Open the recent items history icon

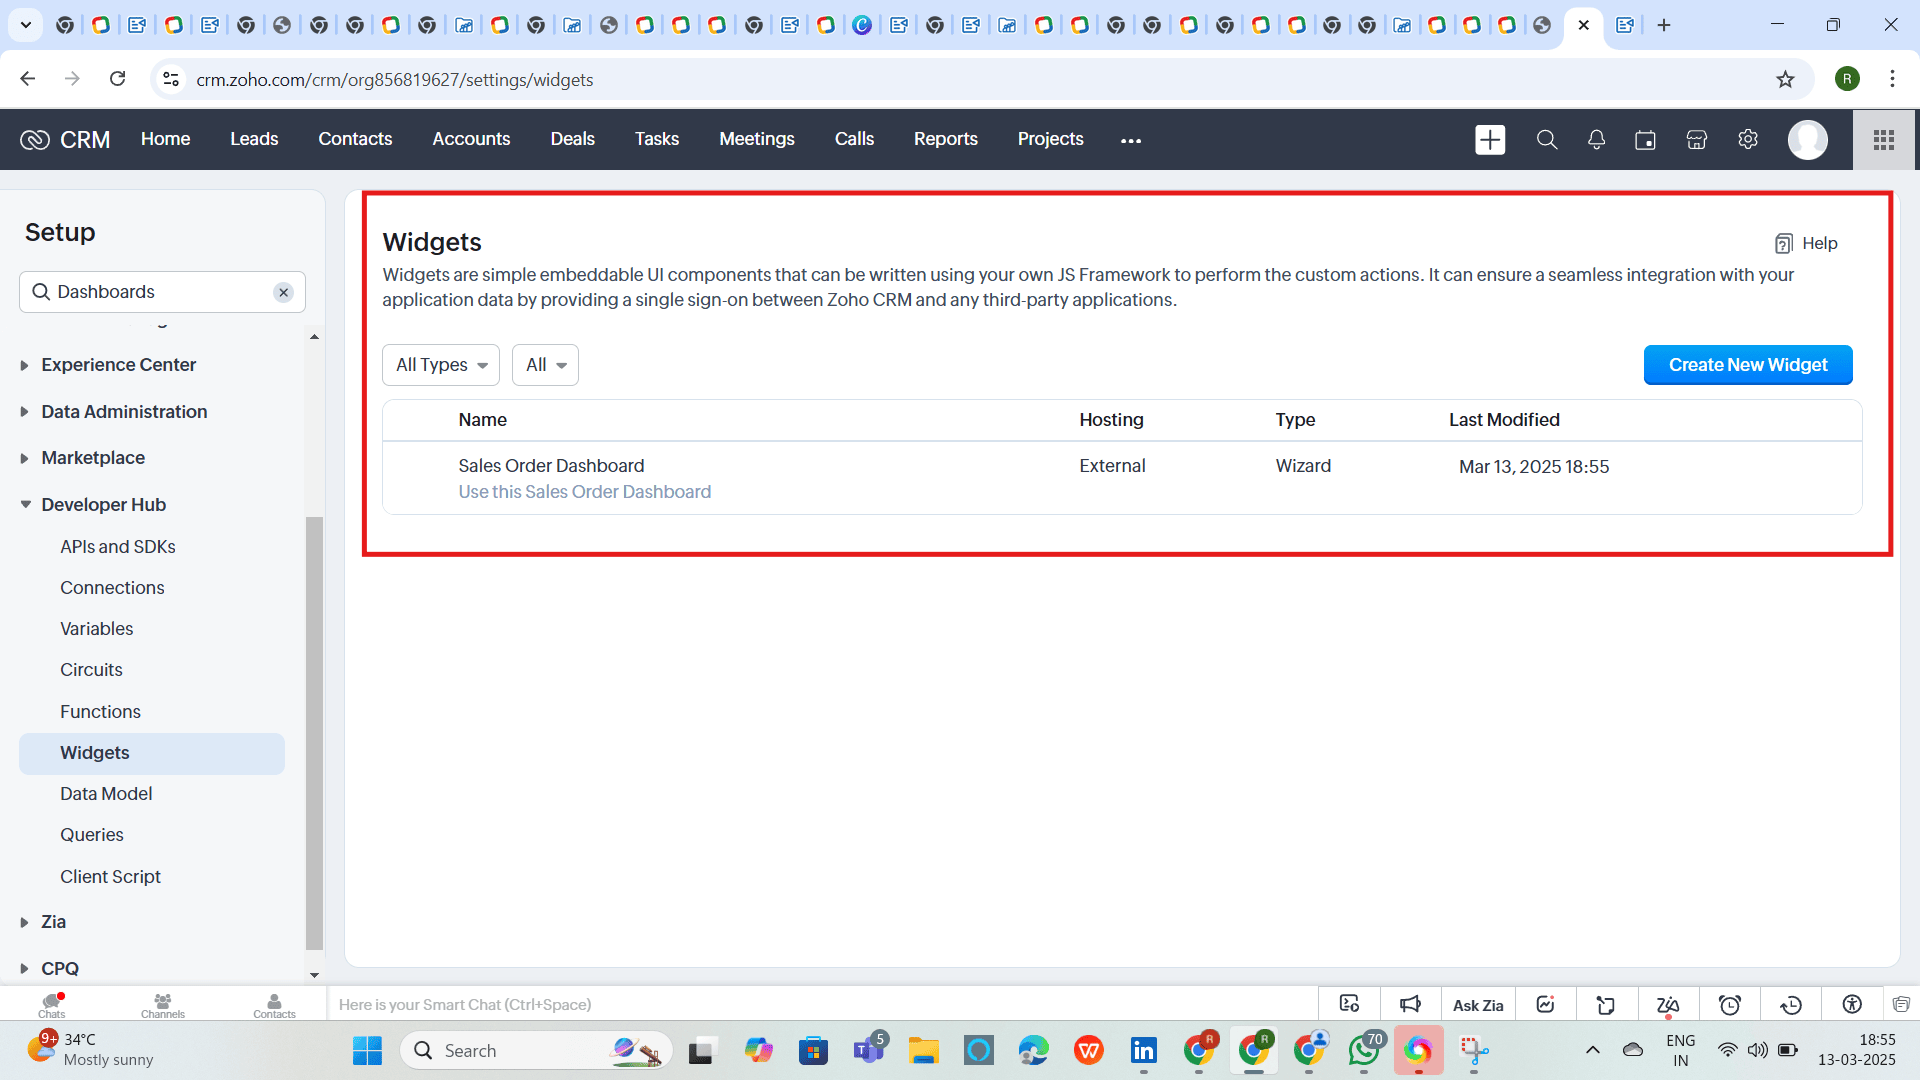coord(1791,1005)
